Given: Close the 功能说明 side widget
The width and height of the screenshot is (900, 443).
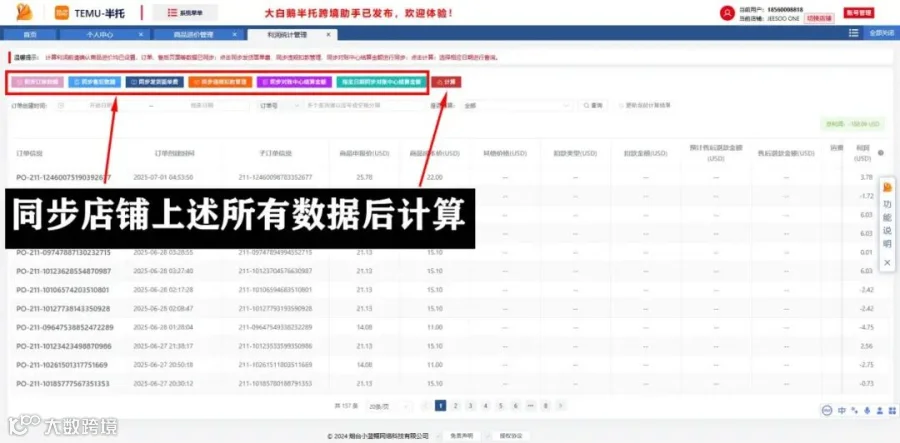Looking at the screenshot, I should 887,263.
